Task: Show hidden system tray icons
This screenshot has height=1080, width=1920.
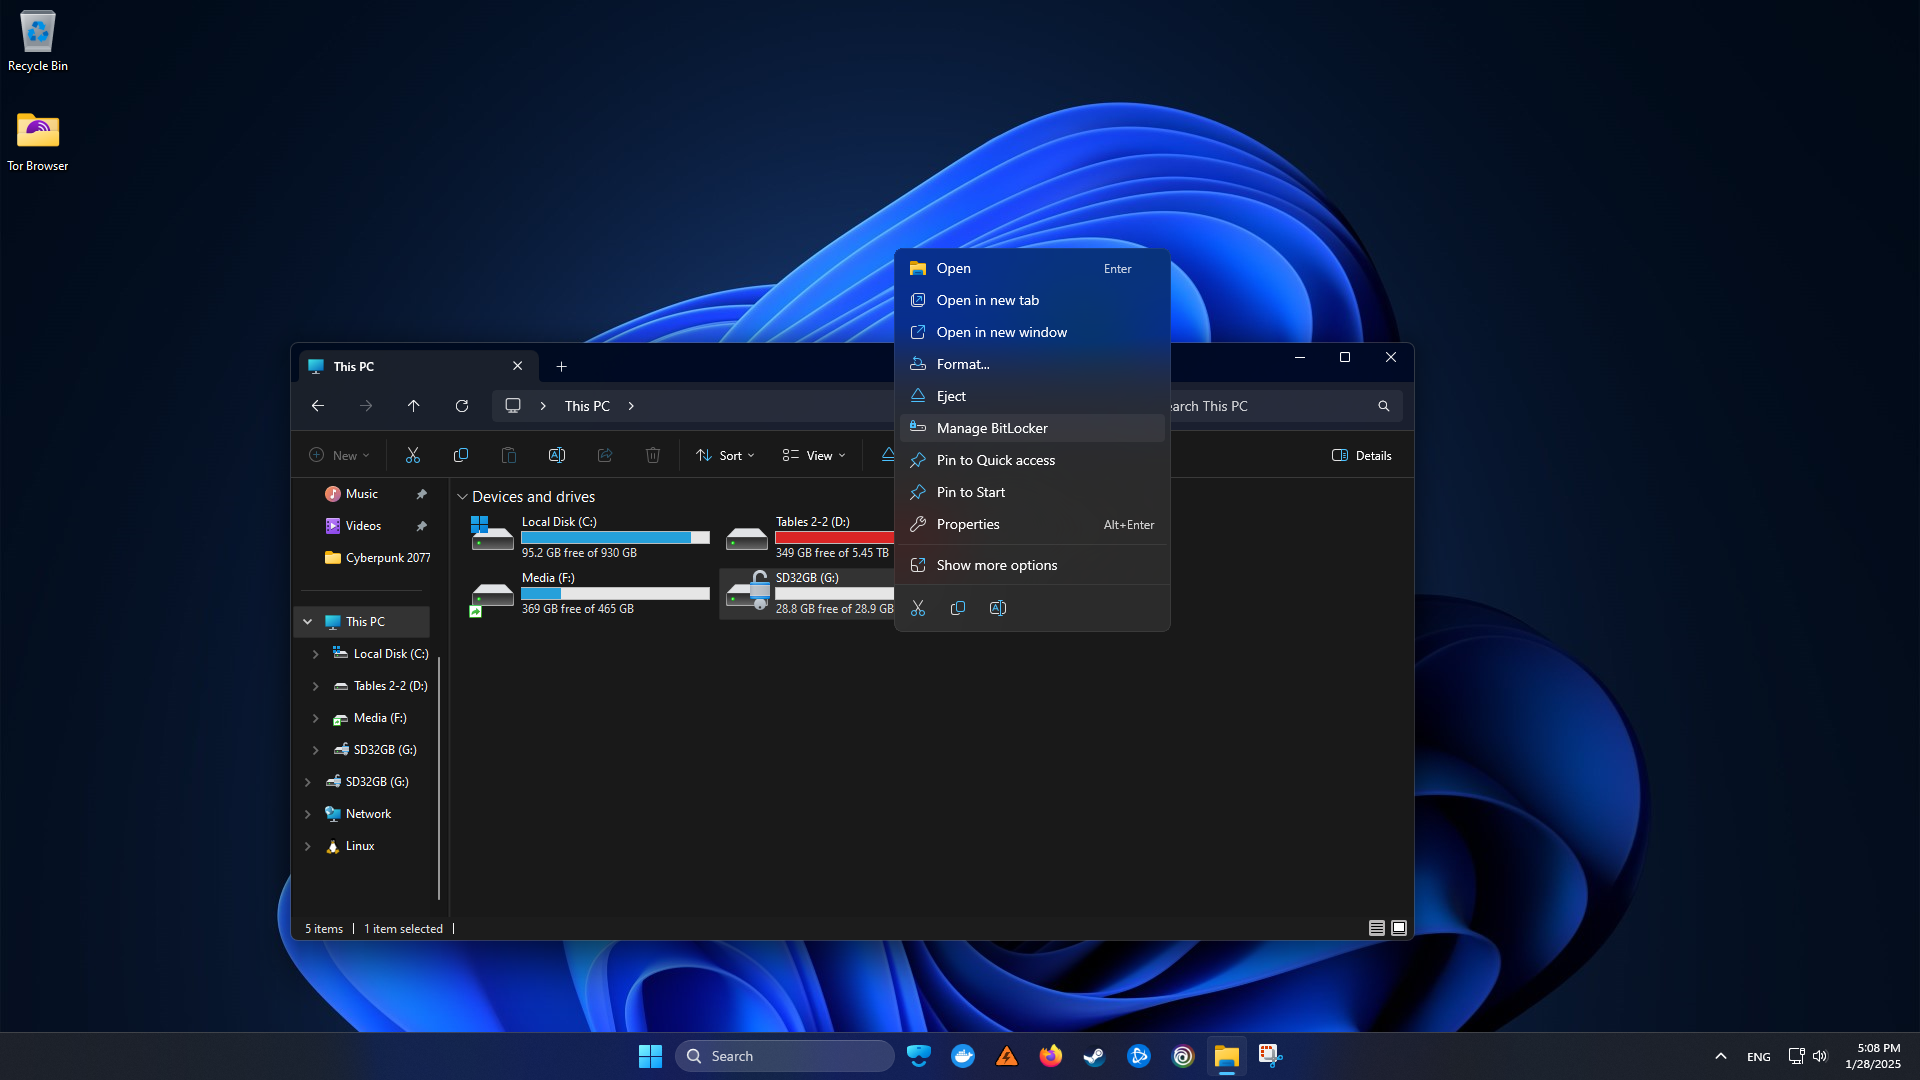Action: tap(1721, 1056)
